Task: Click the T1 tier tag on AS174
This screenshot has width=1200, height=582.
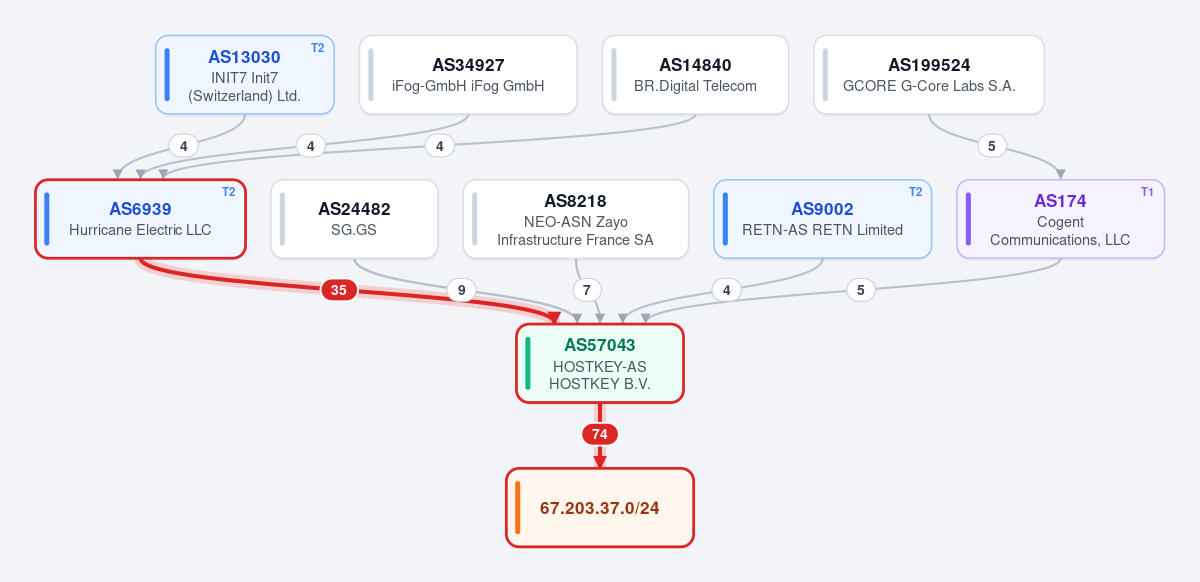Action: click(x=1147, y=192)
